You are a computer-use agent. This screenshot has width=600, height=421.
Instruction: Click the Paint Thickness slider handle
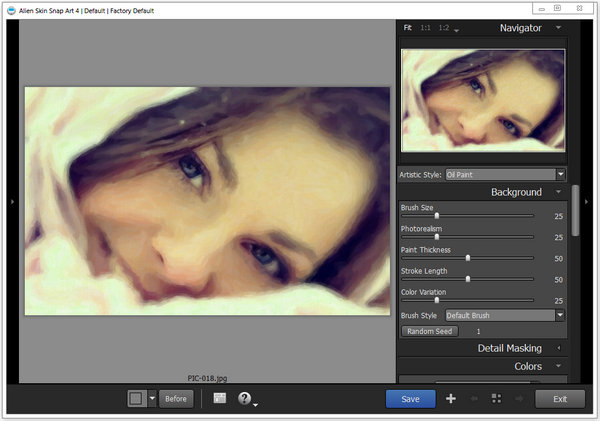pos(468,257)
